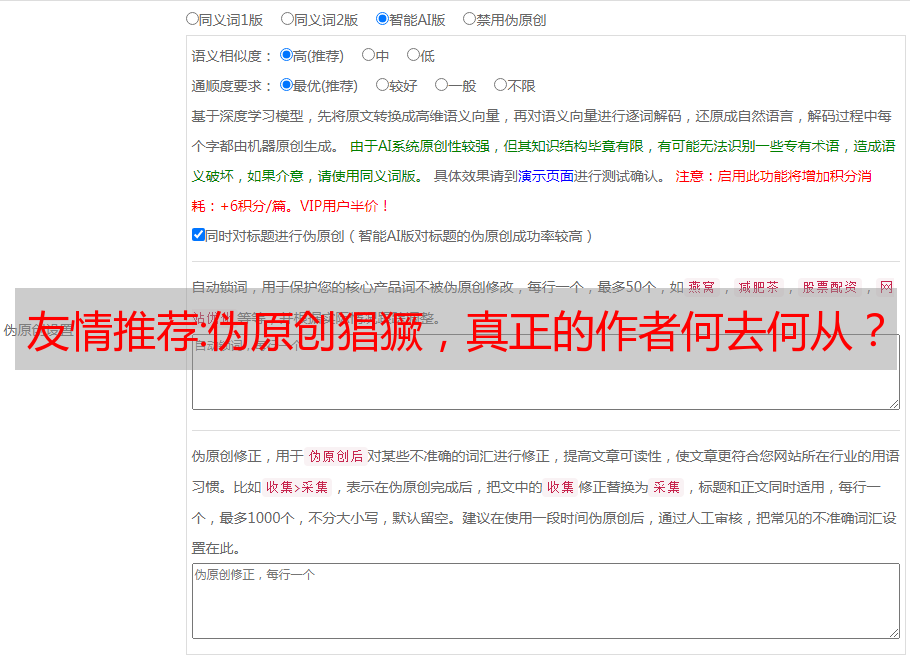Screen dimensions: 911x658
Task: Toggle 同时对标题进行伪原创 checkbox
Action: (198, 235)
